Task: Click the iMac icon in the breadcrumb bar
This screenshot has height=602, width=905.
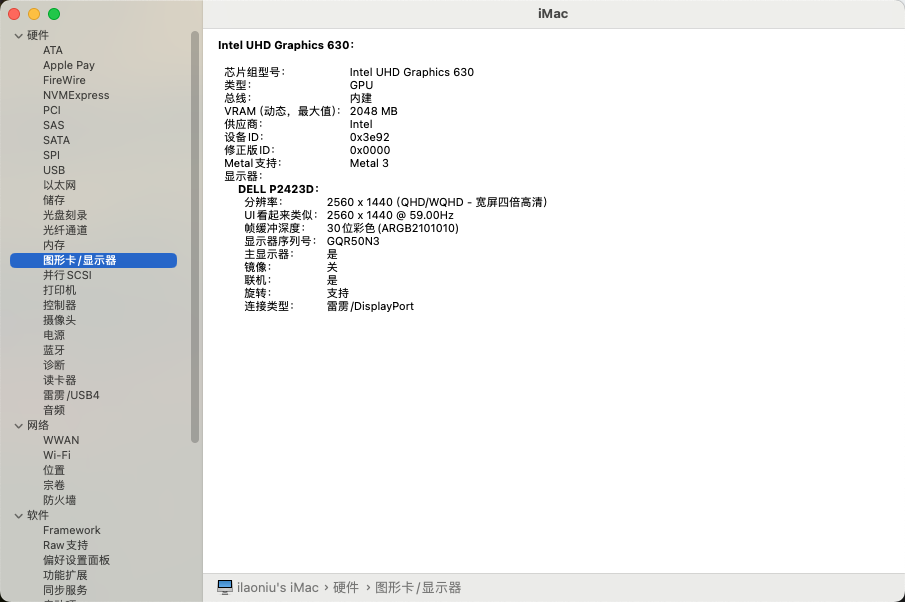Action: pyautogui.click(x=222, y=587)
